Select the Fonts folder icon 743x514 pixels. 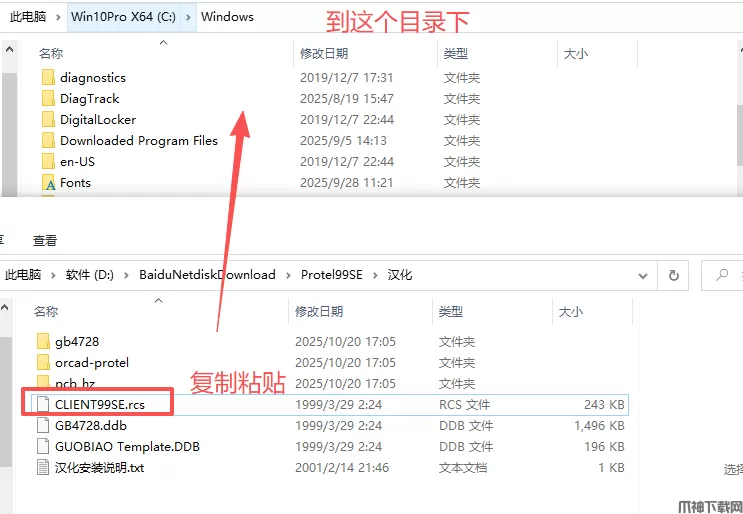coord(48,182)
